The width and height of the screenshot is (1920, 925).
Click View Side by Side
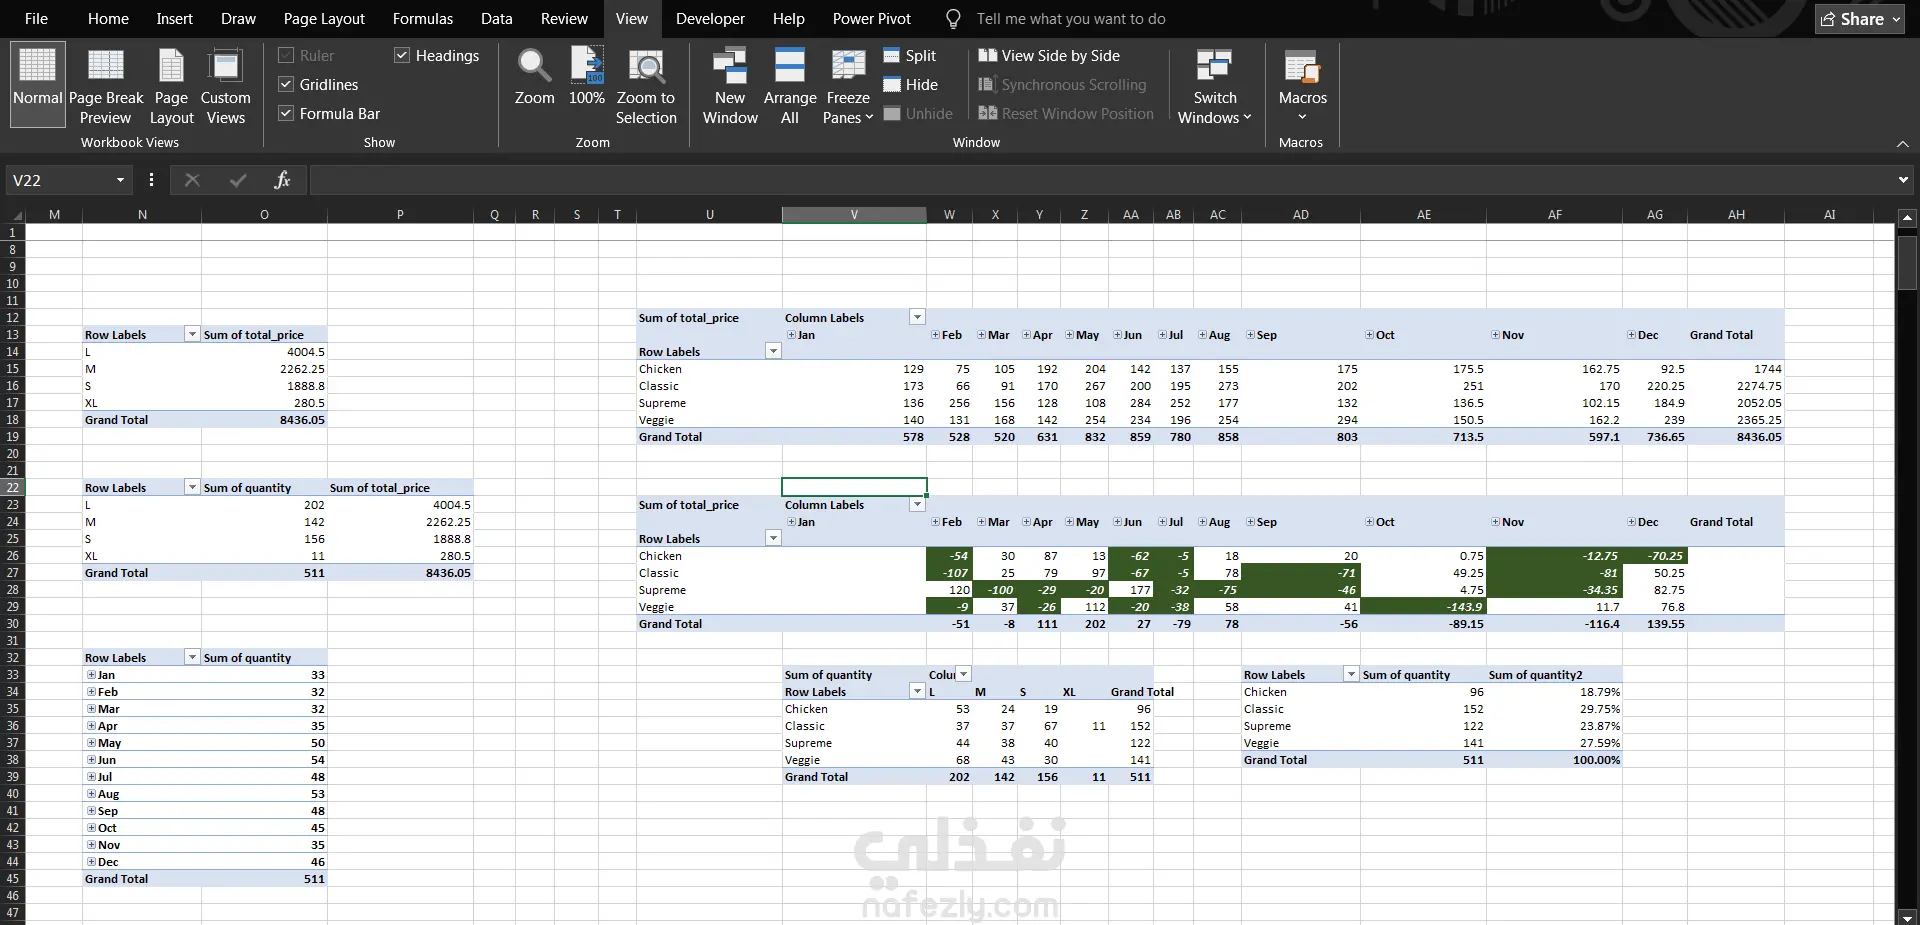click(1049, 56)
